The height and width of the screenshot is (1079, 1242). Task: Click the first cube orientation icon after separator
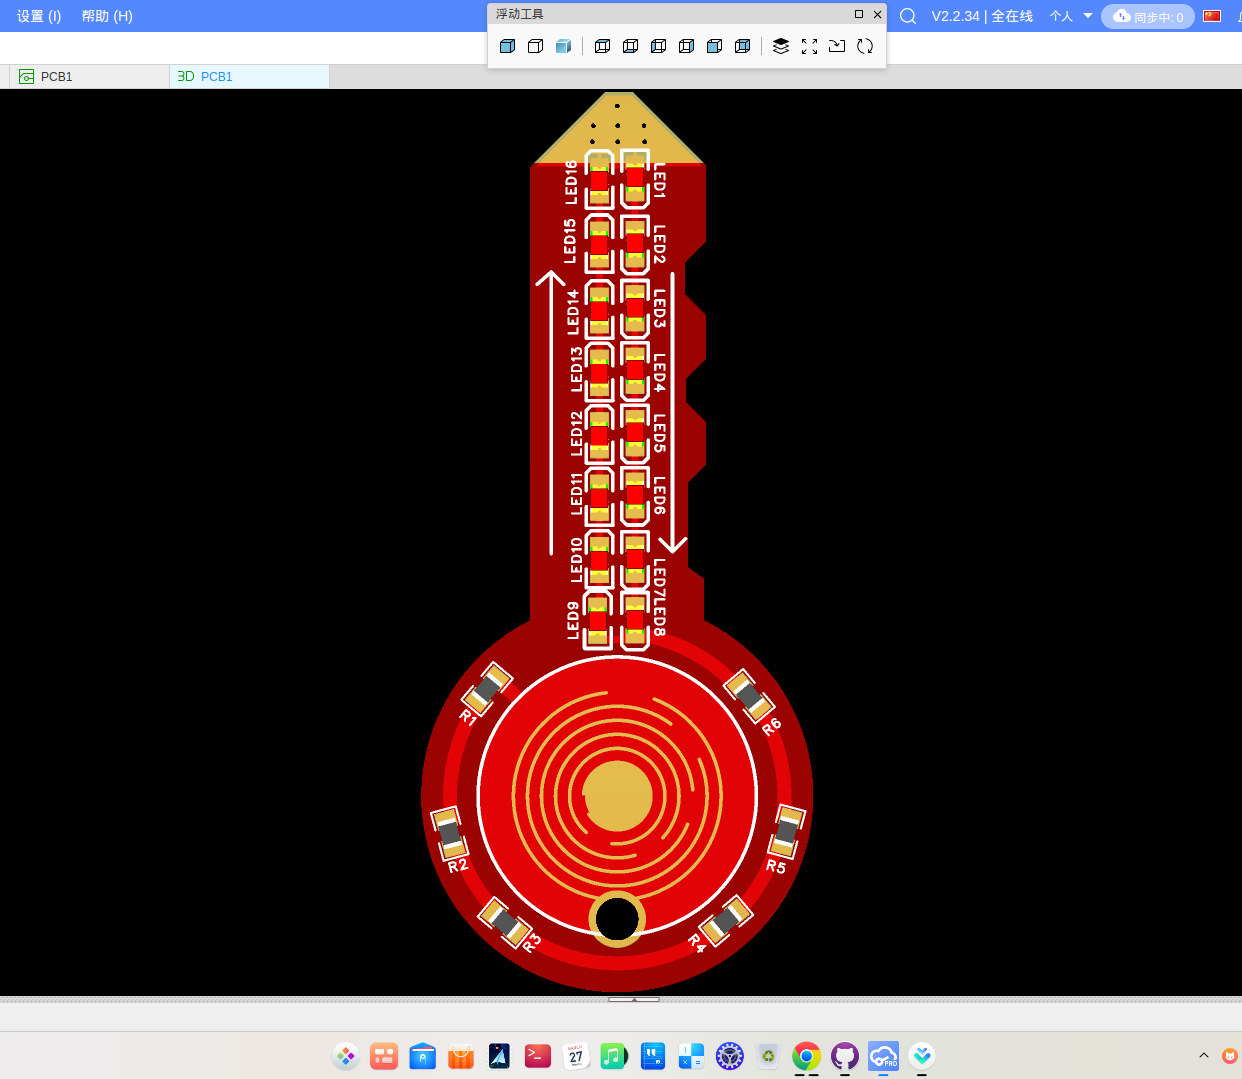(x=602, y=46)
